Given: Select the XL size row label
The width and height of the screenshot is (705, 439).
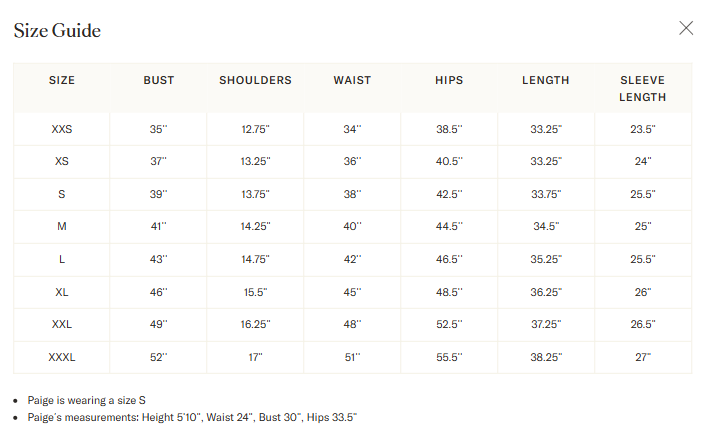Looking at the screenshot, I should (62, 292).
